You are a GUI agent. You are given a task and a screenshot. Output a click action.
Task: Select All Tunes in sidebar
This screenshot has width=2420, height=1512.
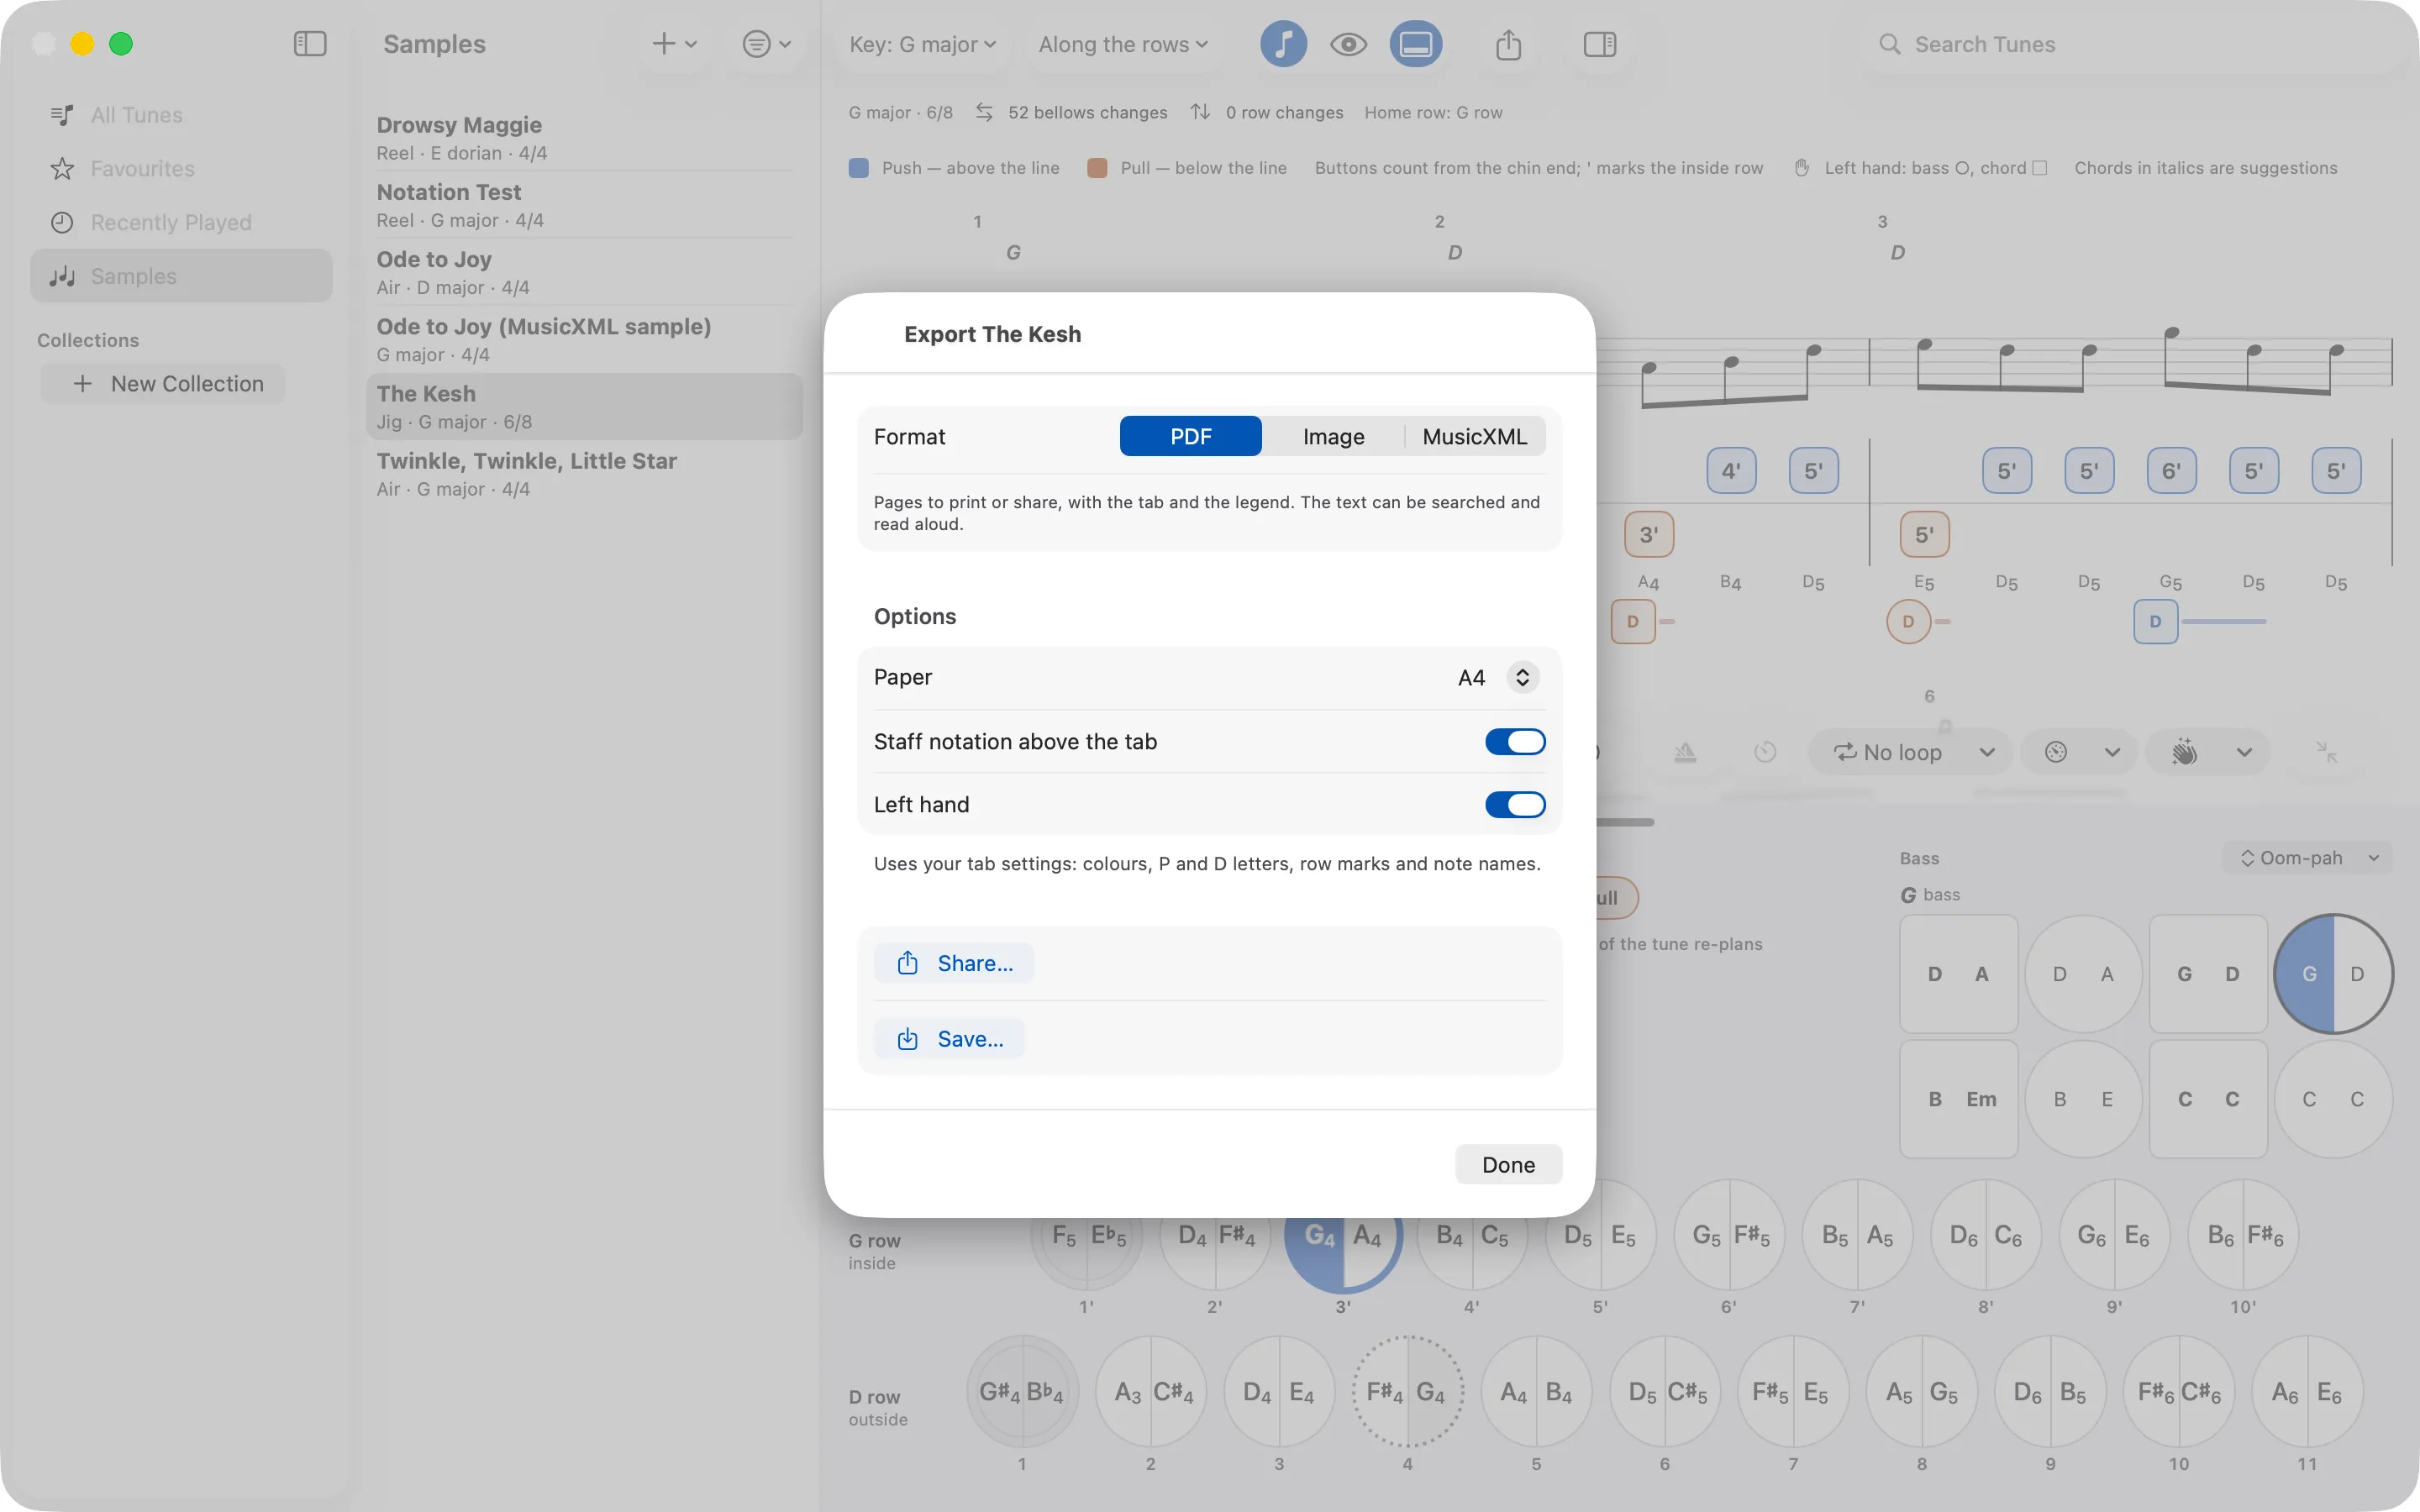(181, 115)
